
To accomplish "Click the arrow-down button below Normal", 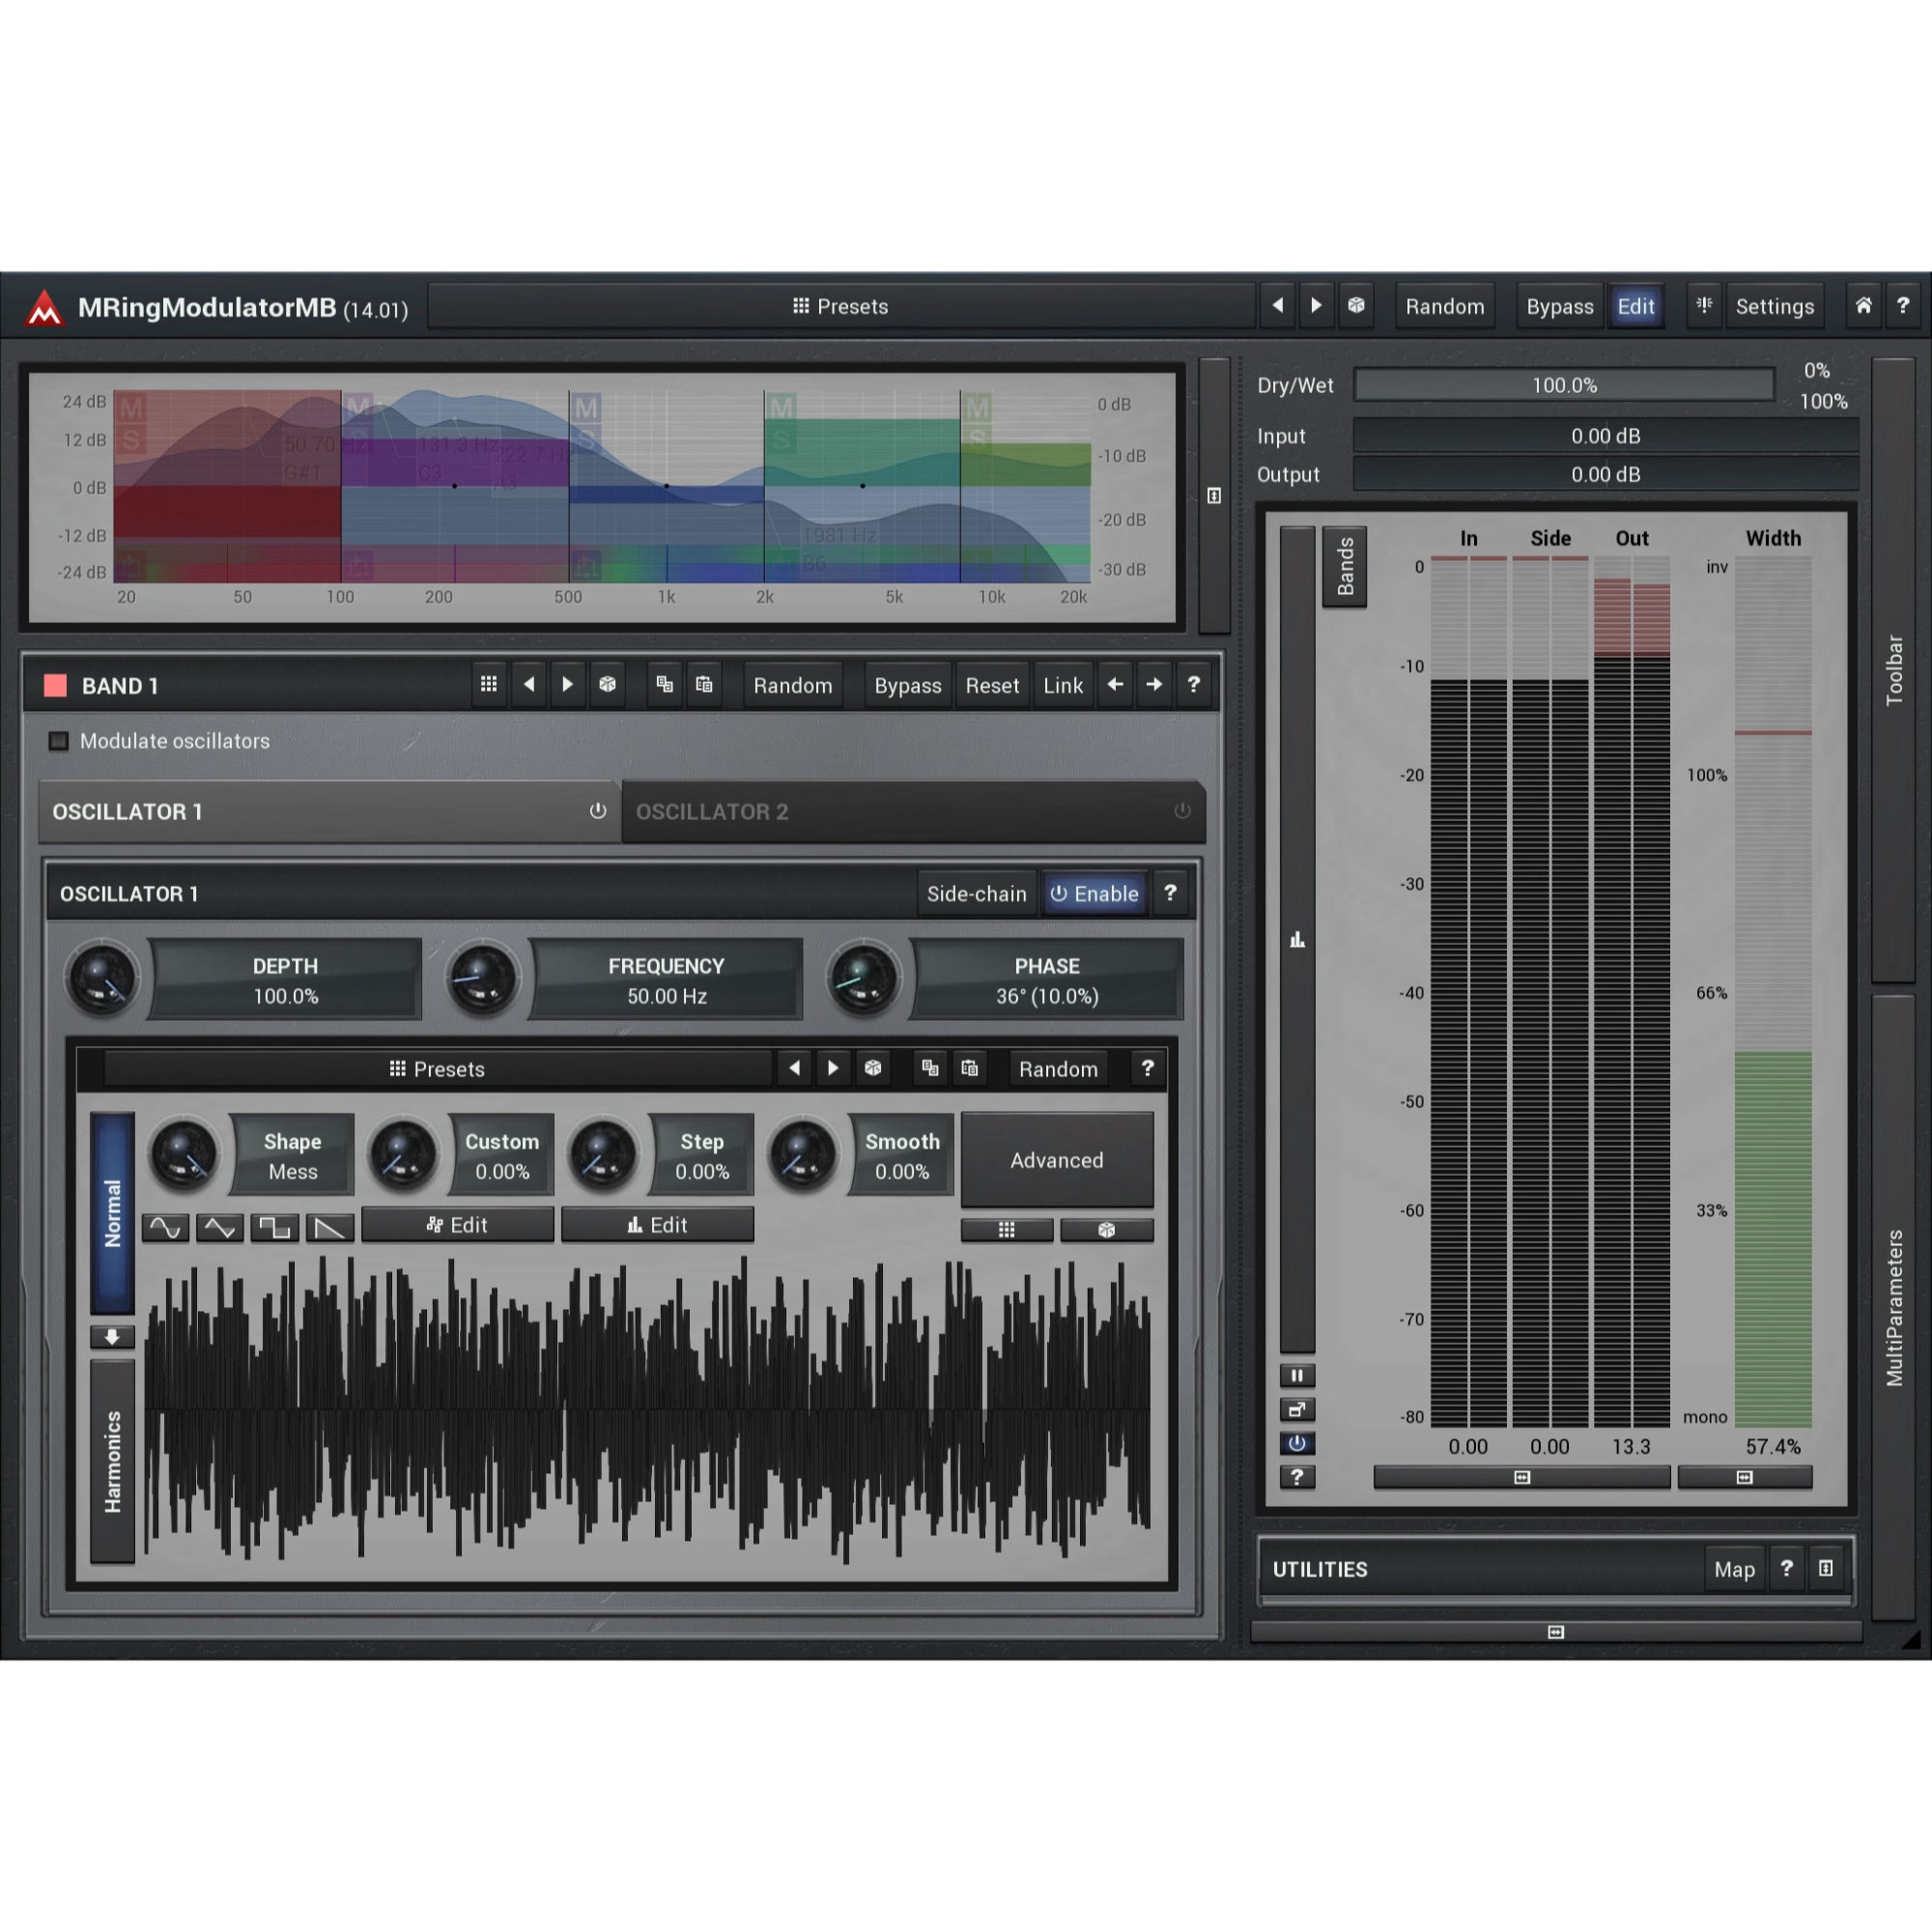I will pyautogui.click(x=112, y=1337).
